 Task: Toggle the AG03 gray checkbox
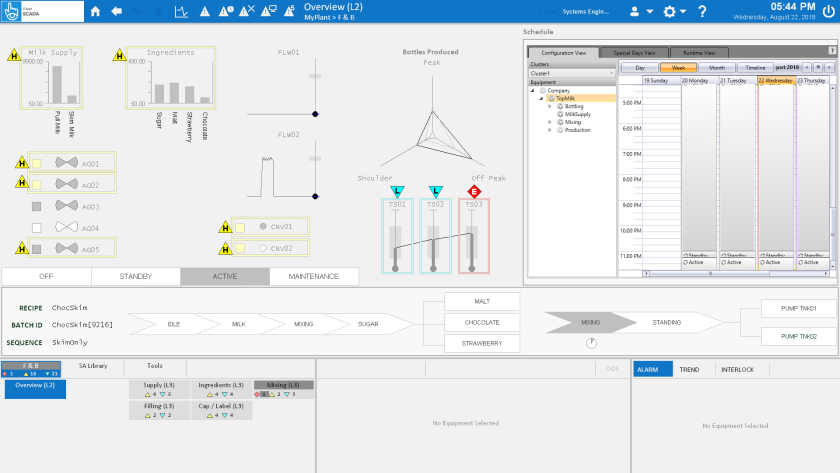(x=37, y=206)
